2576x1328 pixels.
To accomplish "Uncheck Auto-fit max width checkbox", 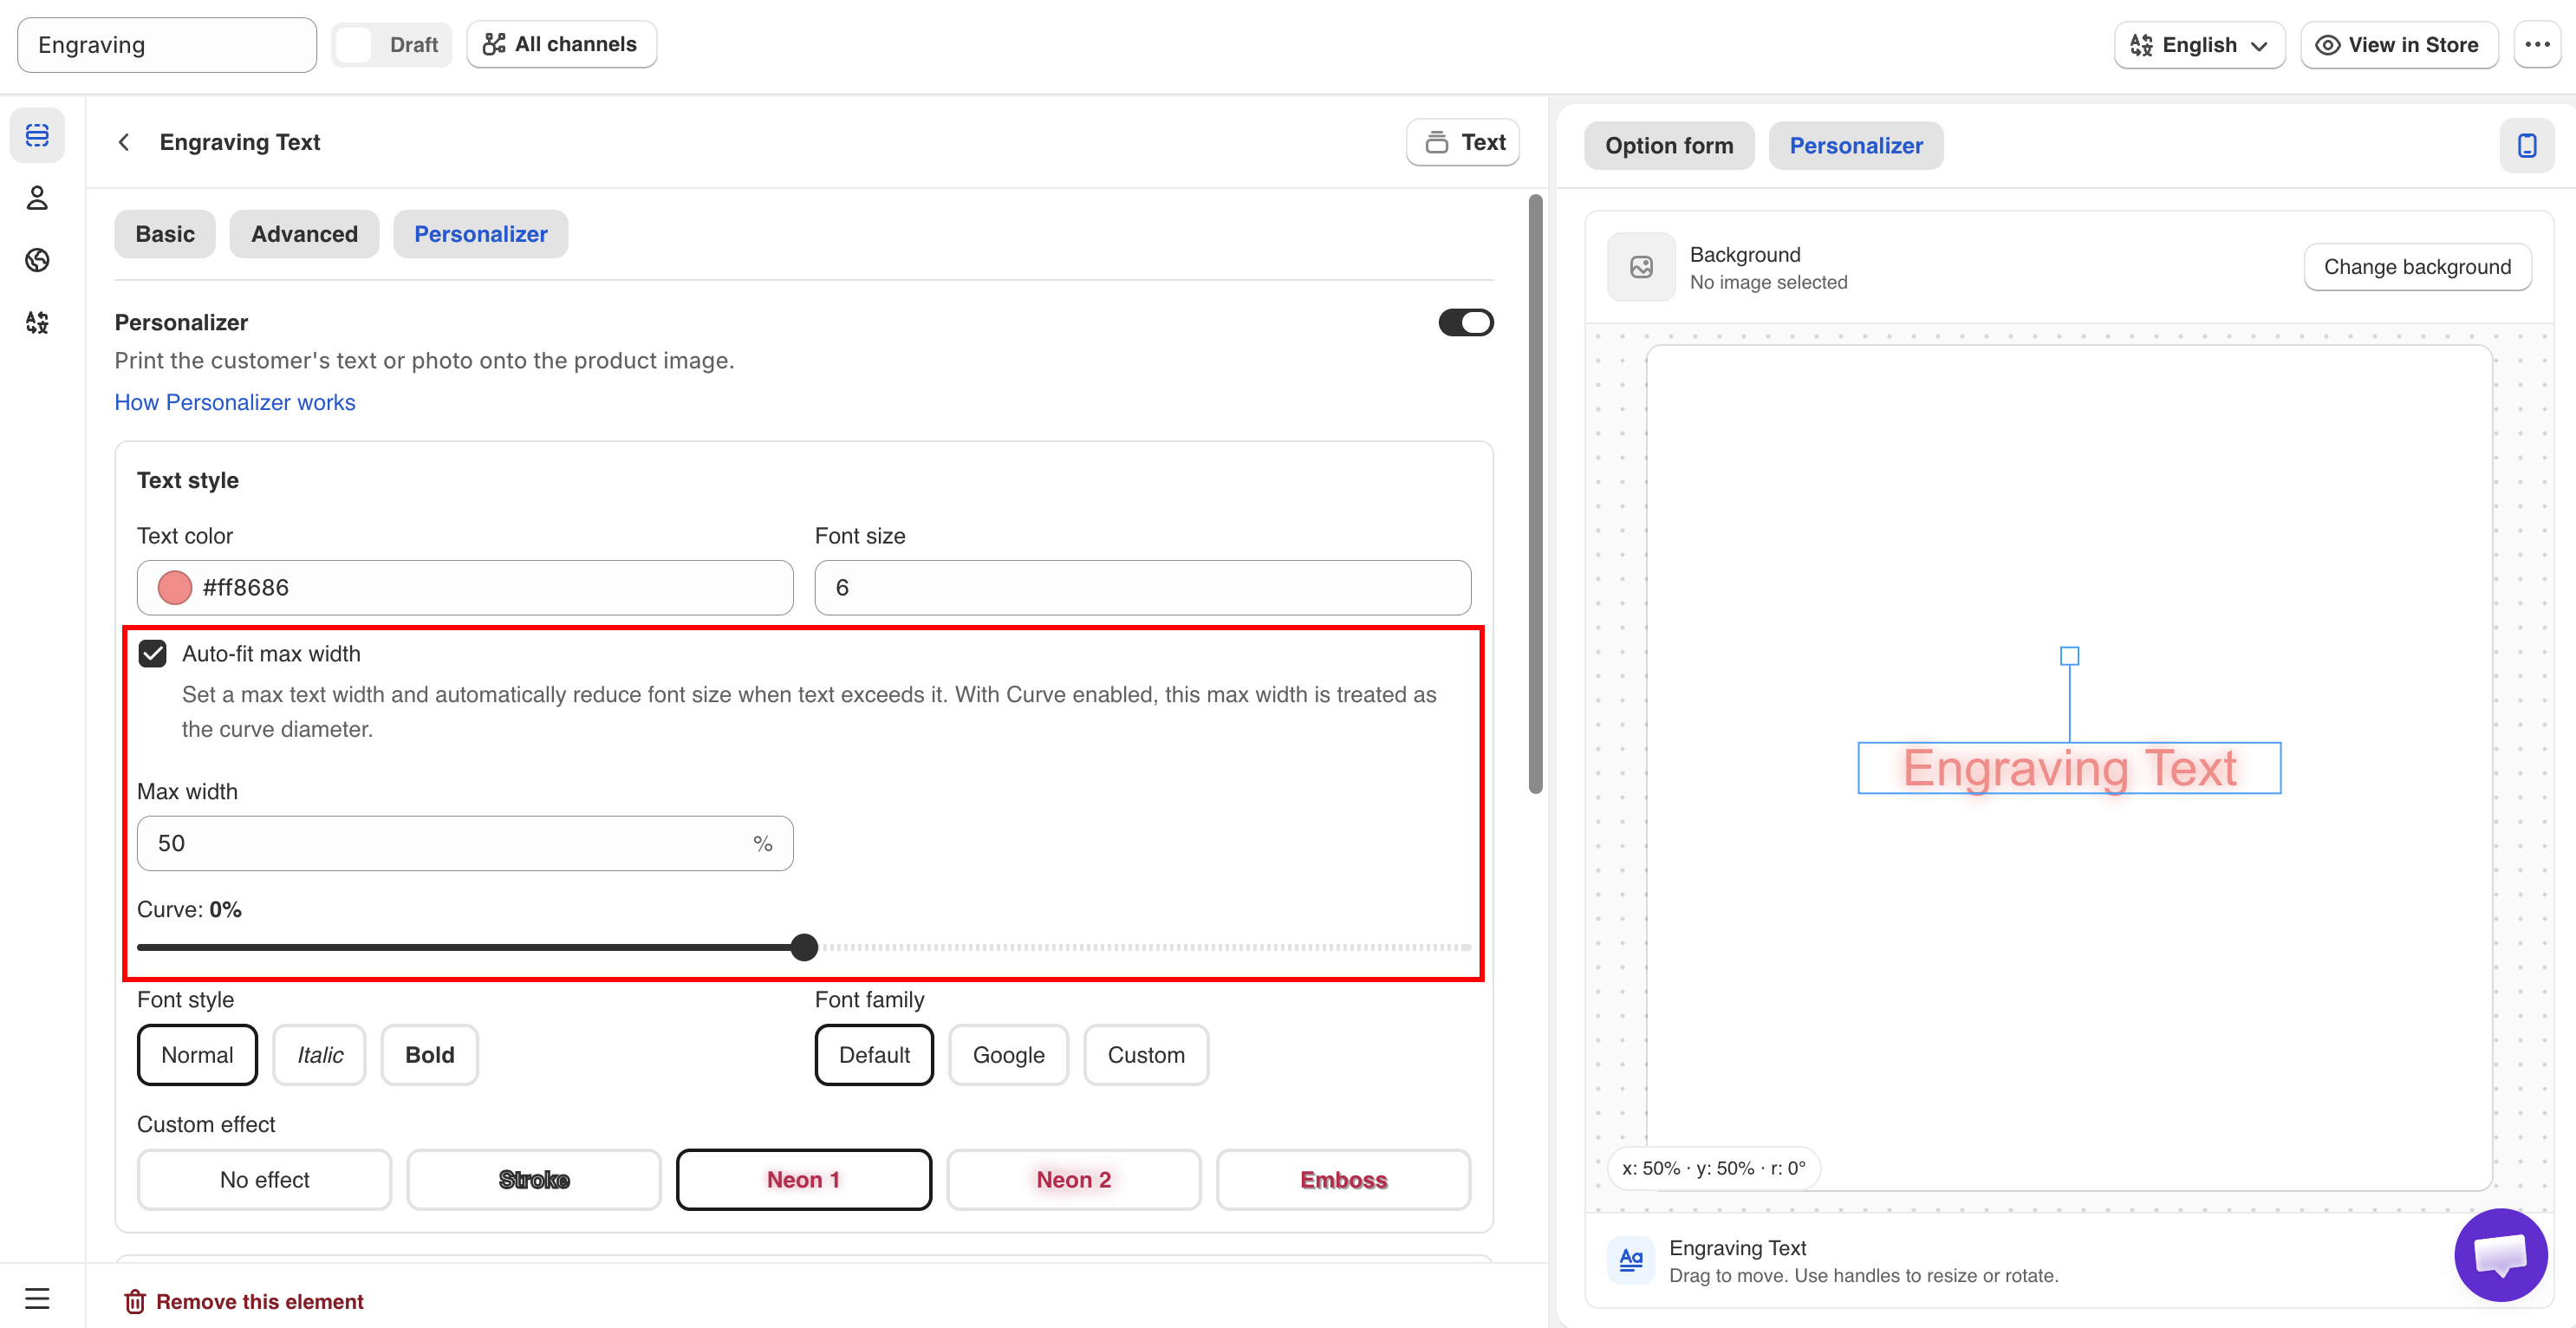I will pyautogui.click(x=153, y=654).
